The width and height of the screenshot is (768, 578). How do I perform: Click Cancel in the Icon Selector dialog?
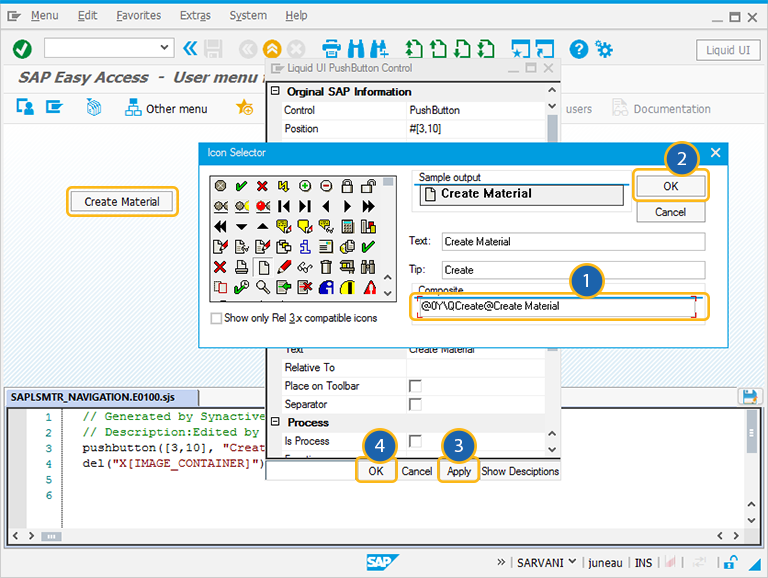point(671,212)
